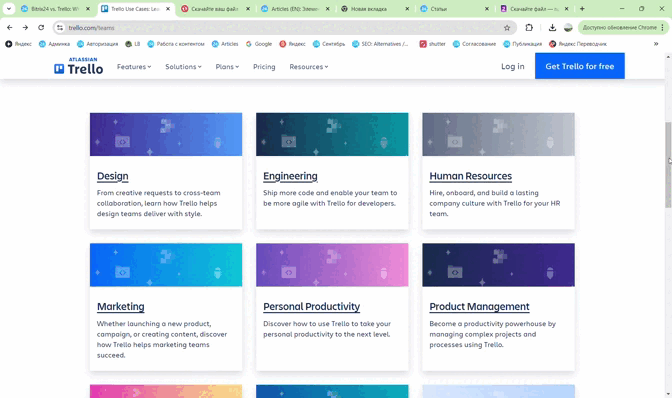Open the Админка bookmark
The width and height of the screenshot is (672, 398).
[54, 44]
